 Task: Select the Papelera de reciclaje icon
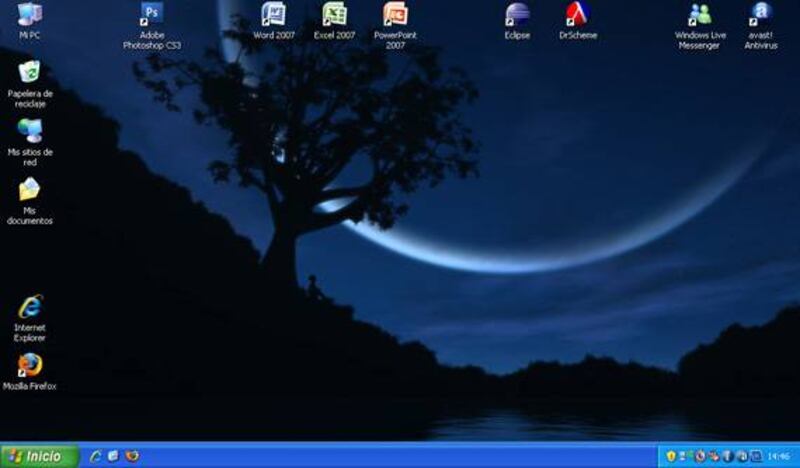click(29, 73)
